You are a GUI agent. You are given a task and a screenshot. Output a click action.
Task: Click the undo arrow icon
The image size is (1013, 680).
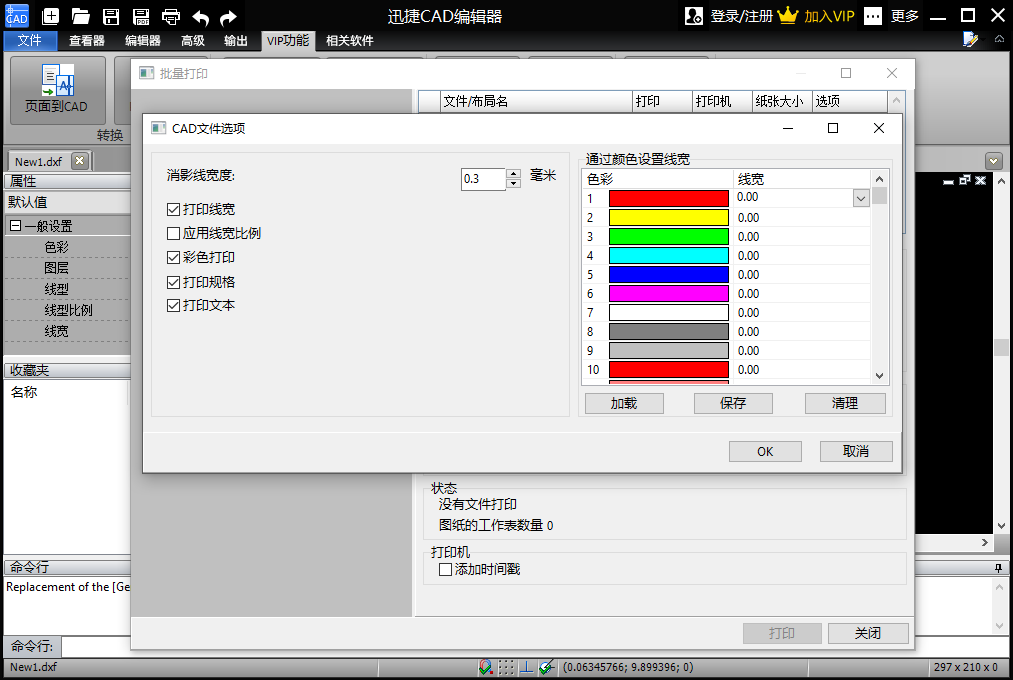tap(200, 17)
